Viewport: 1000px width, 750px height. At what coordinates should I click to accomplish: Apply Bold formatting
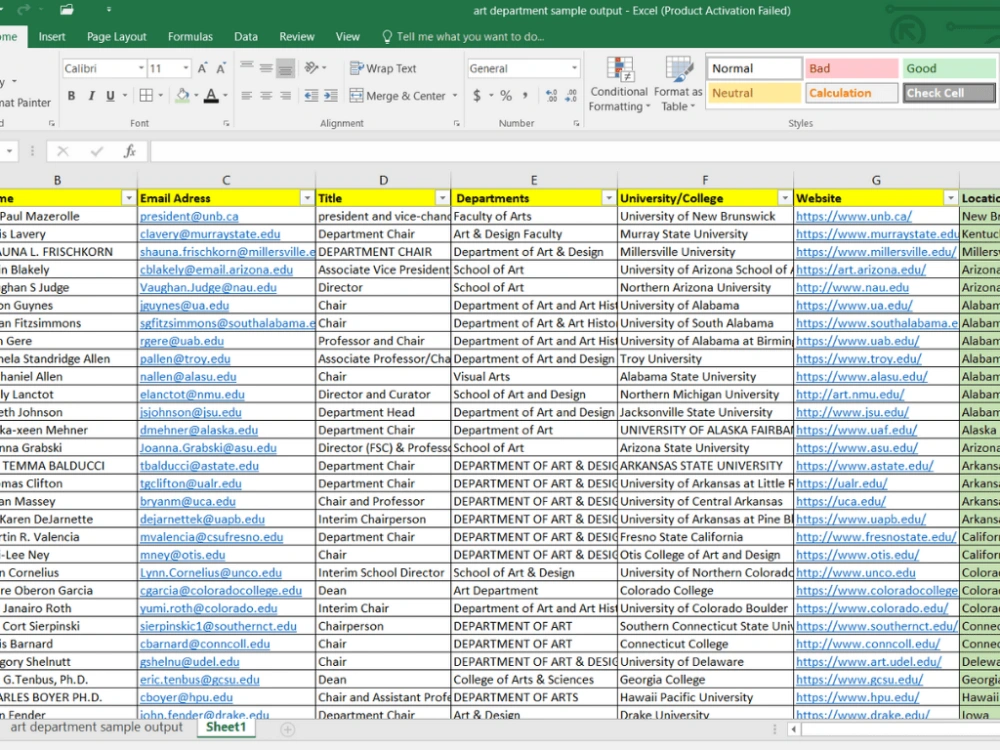(x=71, y=96)
